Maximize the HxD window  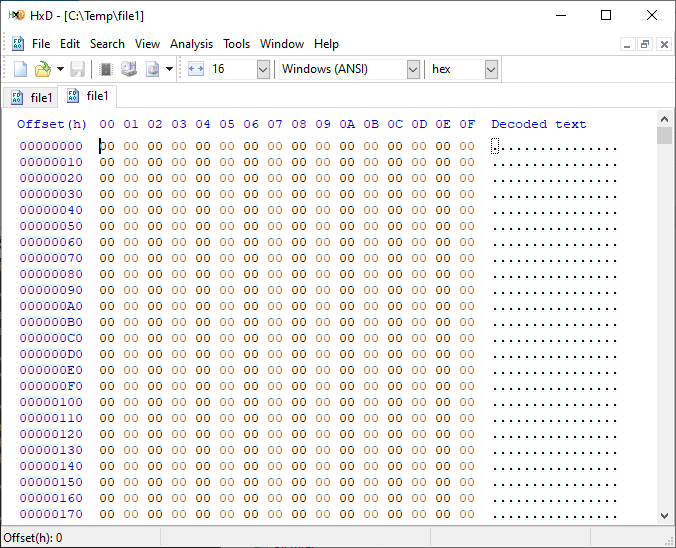pyautogui.click(x=606, y=16)
